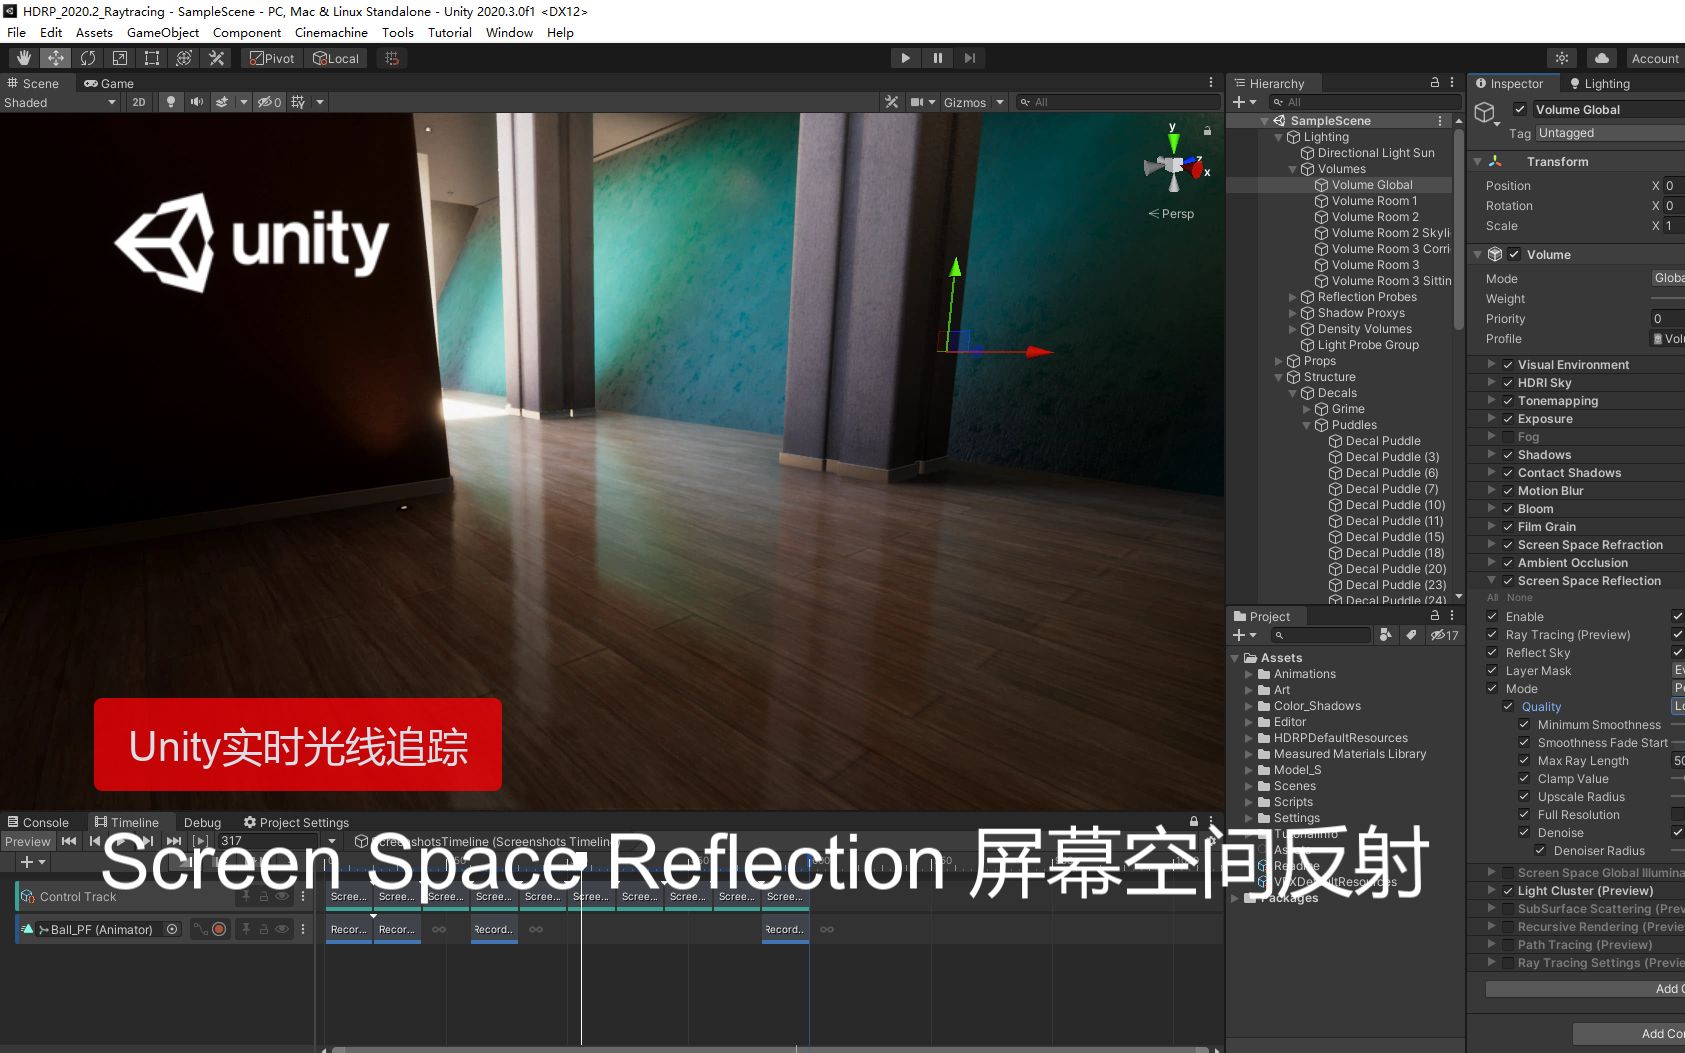The height and width of the screenshot is (1053, 1685).
Task: Click search by label icon in Project
Action: (1411, 635)
